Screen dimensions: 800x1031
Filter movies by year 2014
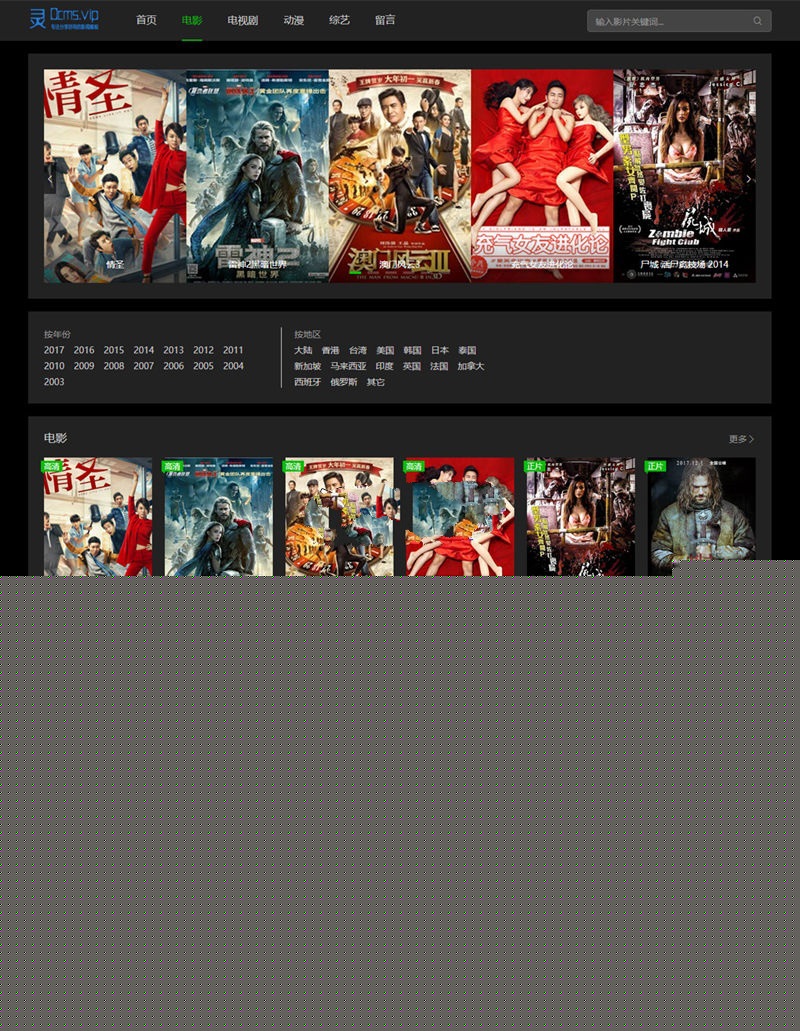point(143,350)
